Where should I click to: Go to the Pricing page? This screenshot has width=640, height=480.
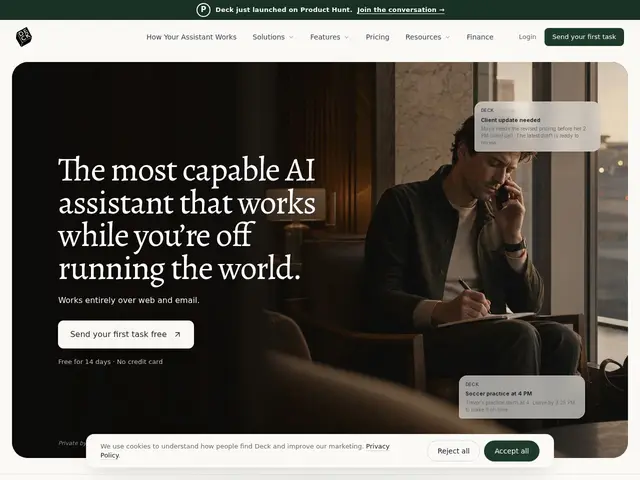click(x=377, y=37)
